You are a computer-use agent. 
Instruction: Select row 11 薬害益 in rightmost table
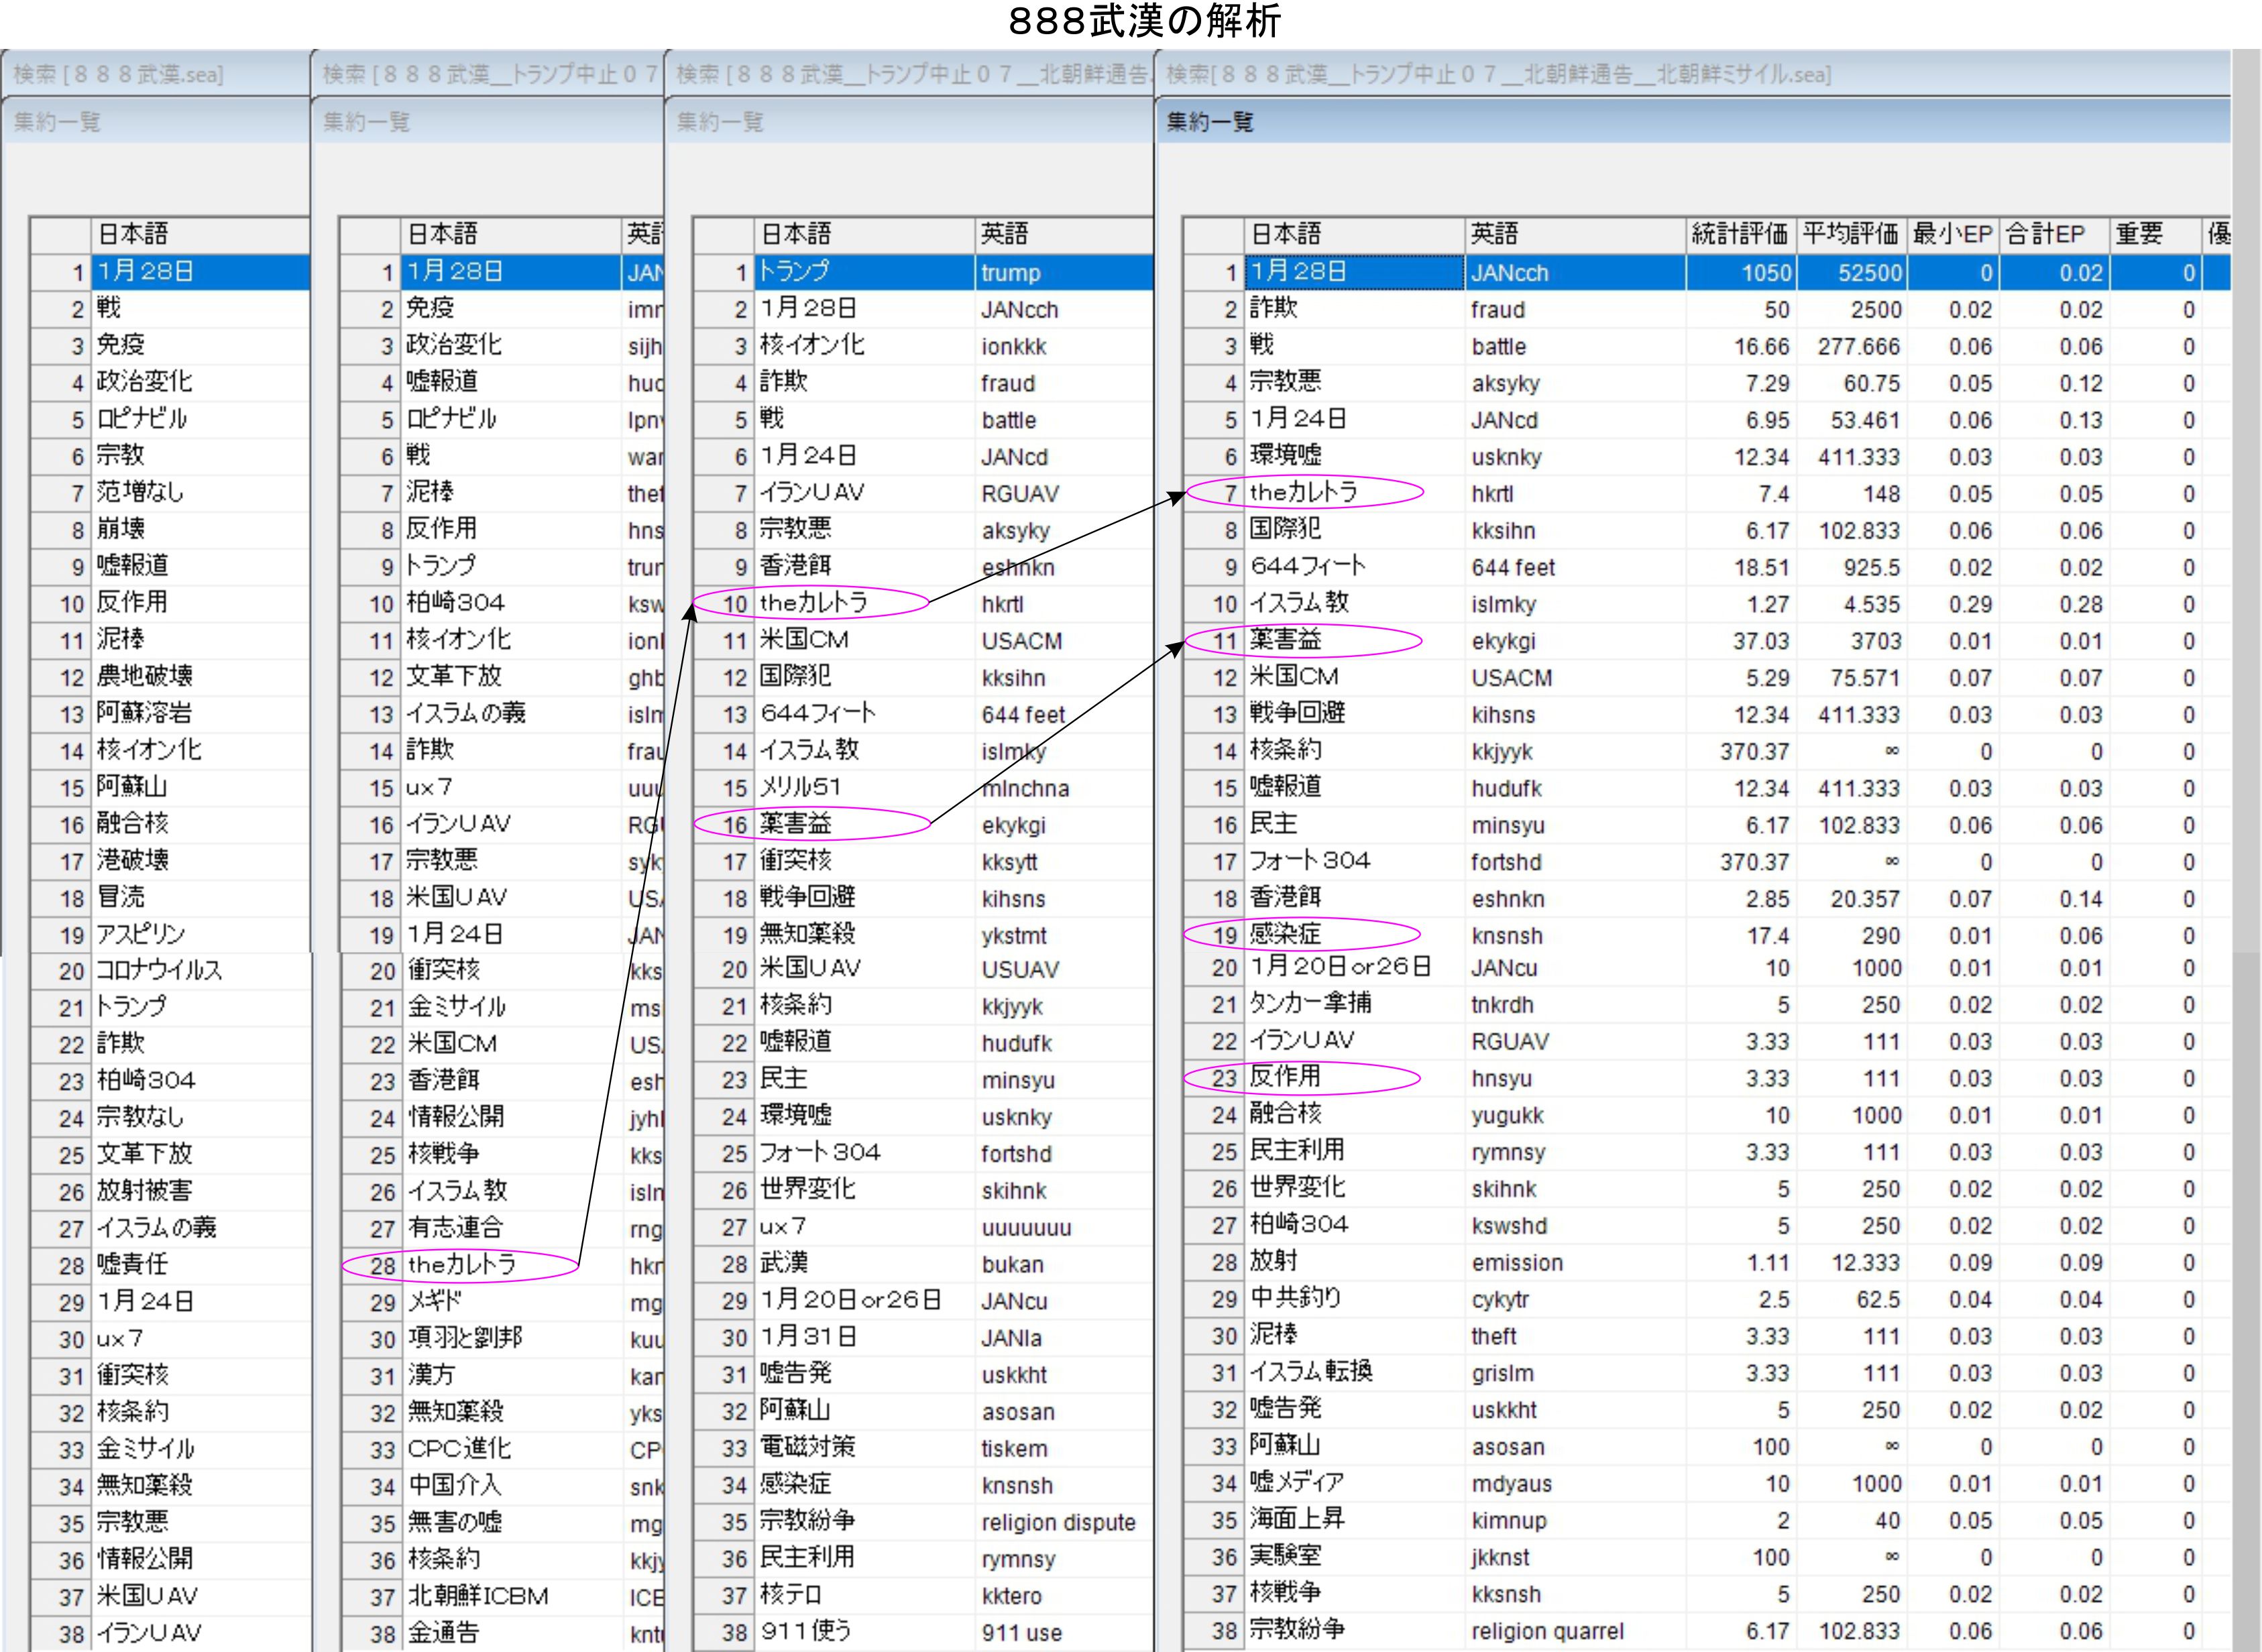pos(1286,640)
